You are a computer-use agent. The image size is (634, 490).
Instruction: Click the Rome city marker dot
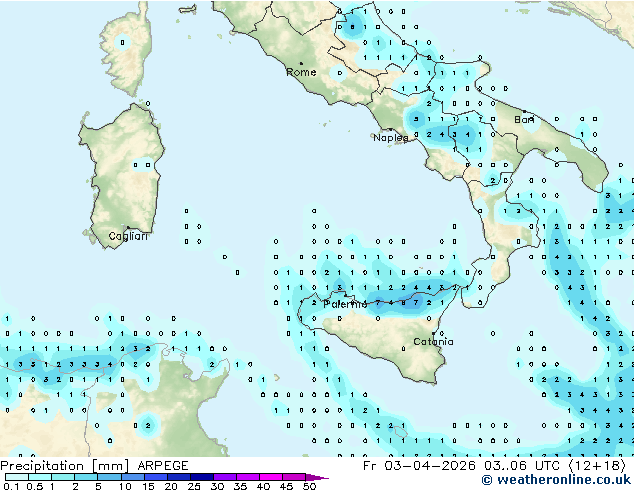point(301,63)
